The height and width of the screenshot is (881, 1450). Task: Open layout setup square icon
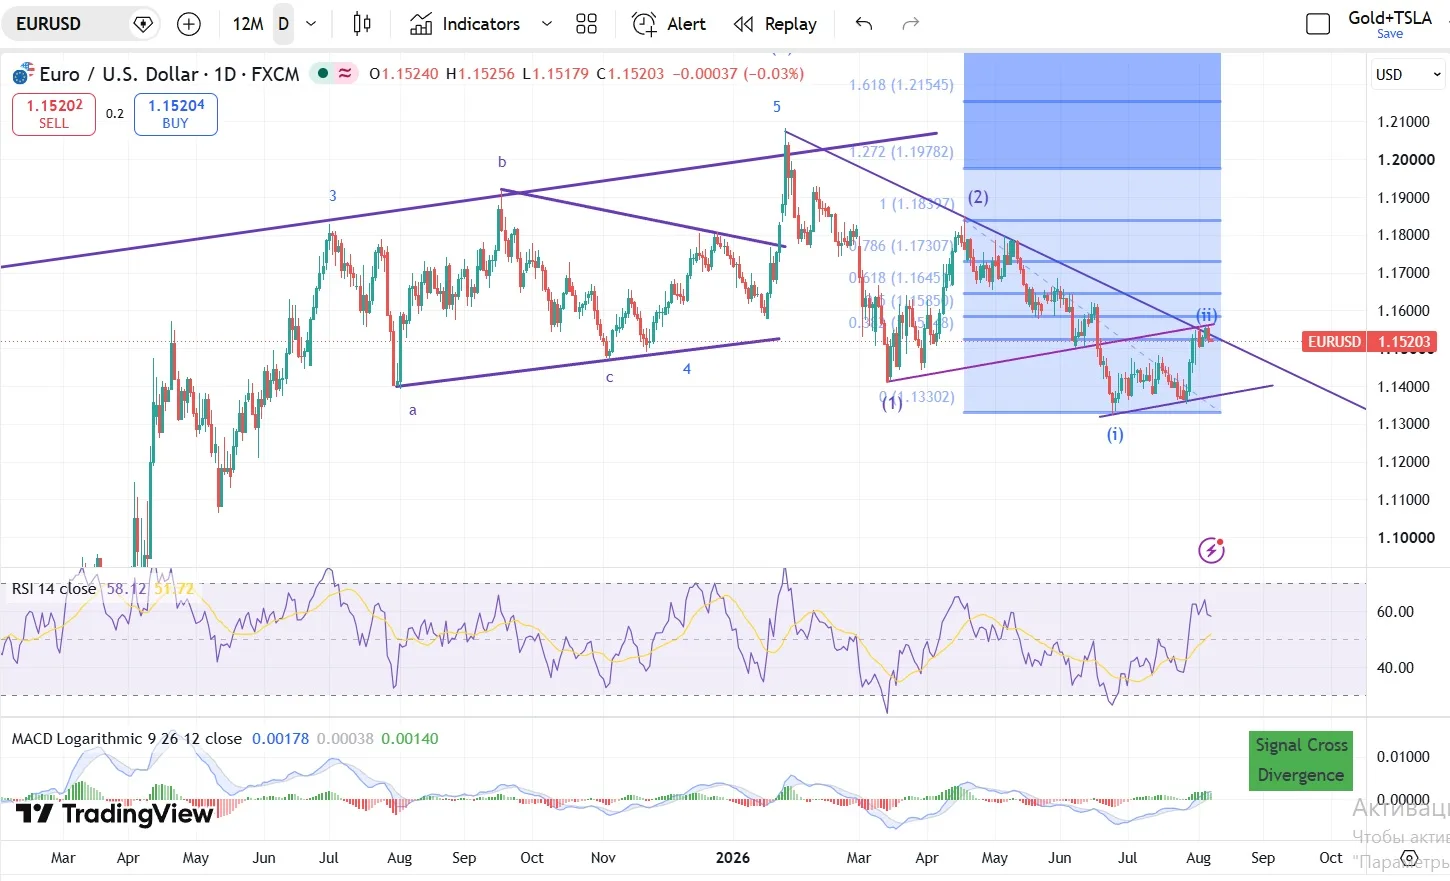point(1318,24)
